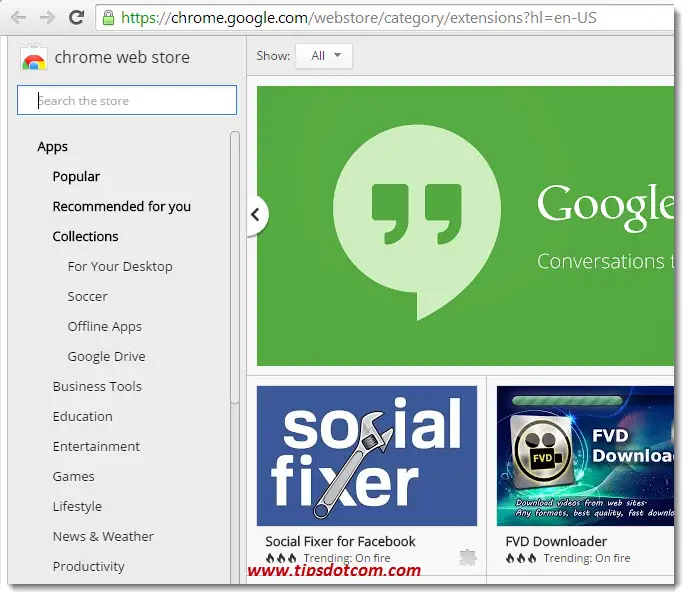Click the flame trending icons under Social Fixer
This screenshot has height=599, width=689.
click(281, 558)
